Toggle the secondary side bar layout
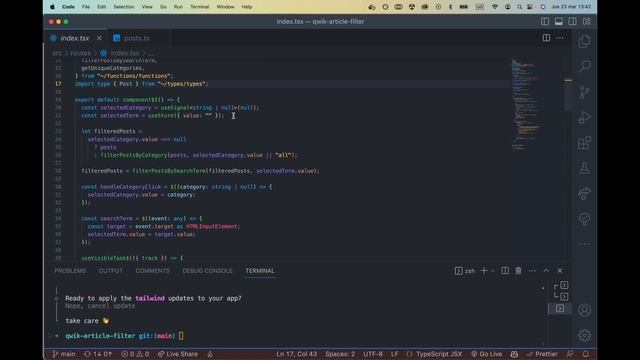This screenshot has height=360, width=640. [x=573, y=21]
